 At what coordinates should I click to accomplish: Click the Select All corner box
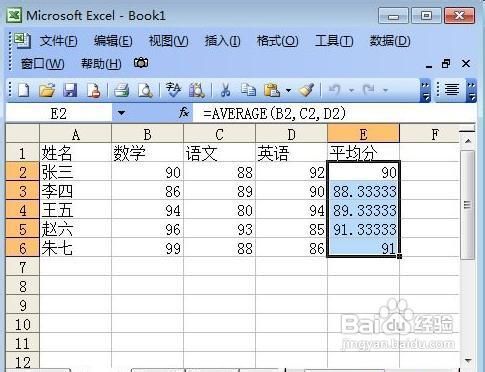pos(23,133)
